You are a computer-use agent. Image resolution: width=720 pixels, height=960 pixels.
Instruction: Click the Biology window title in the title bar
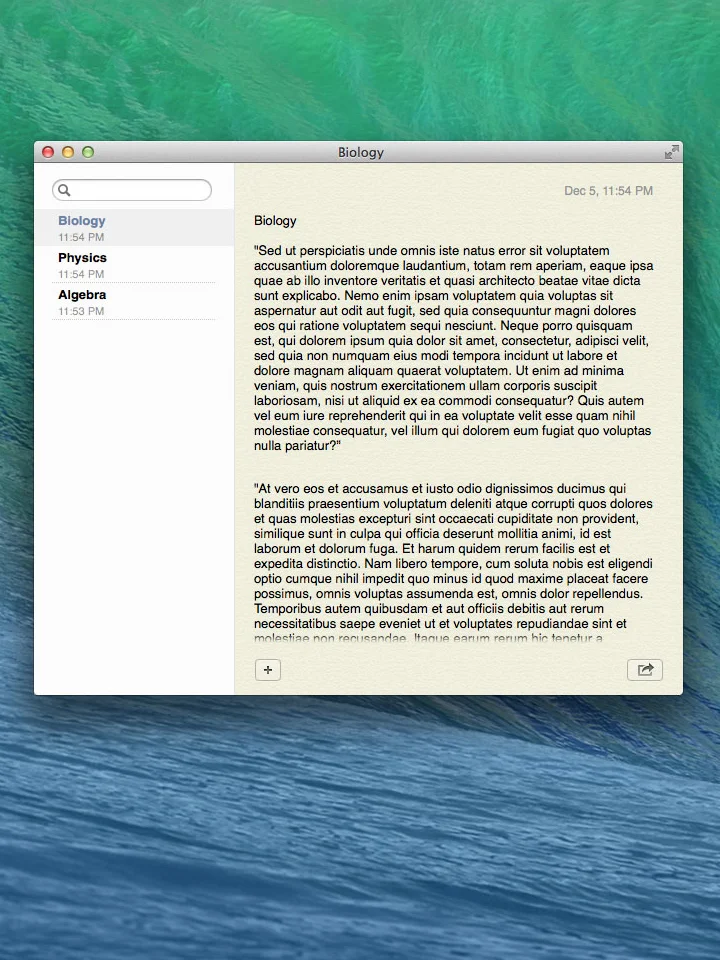tap(361, 152)
